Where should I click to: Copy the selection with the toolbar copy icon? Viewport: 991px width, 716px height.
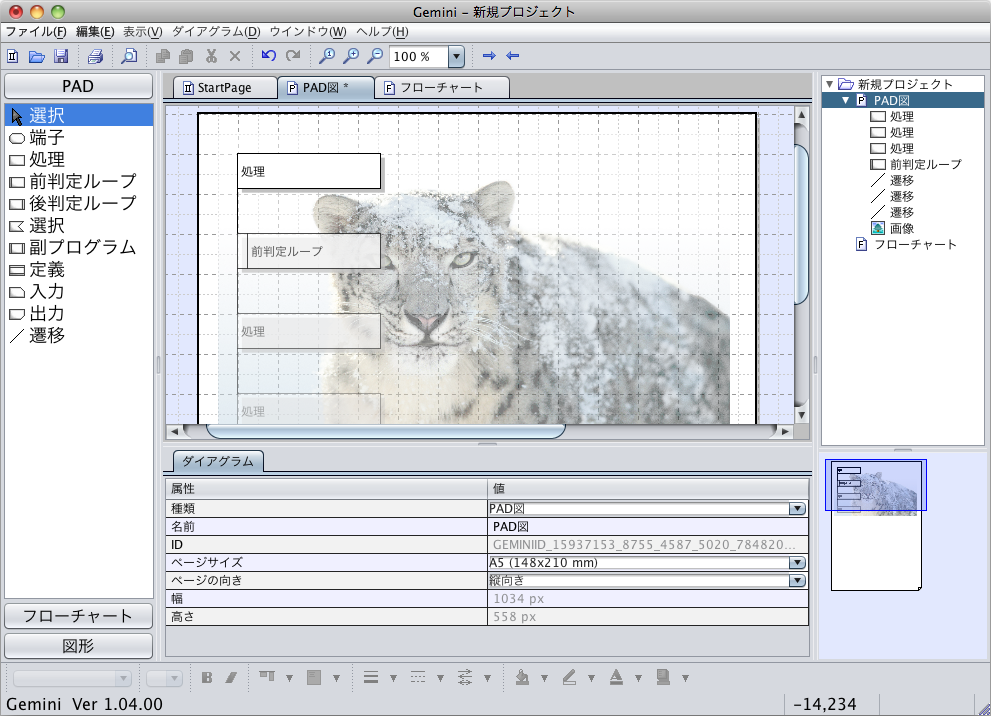coord(162,56)
